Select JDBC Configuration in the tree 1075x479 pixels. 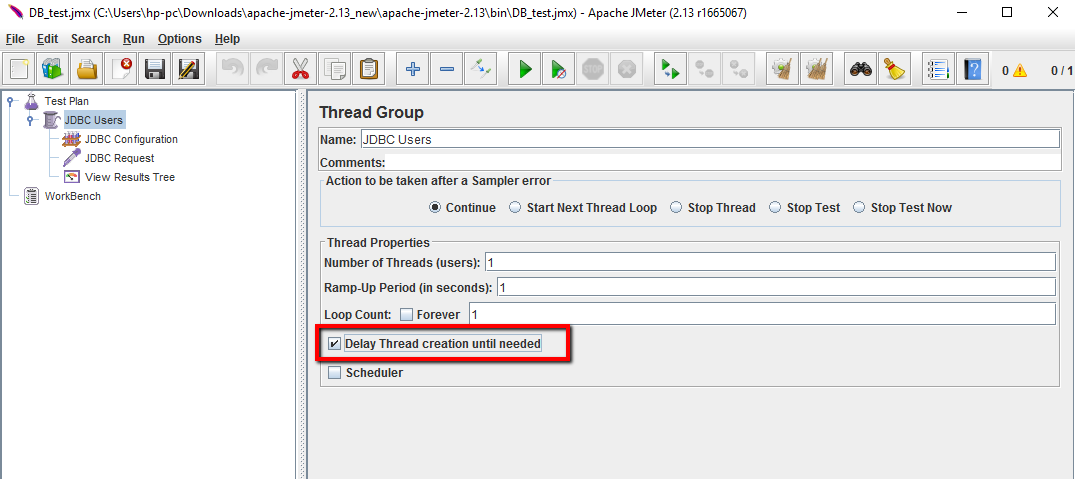131,140
